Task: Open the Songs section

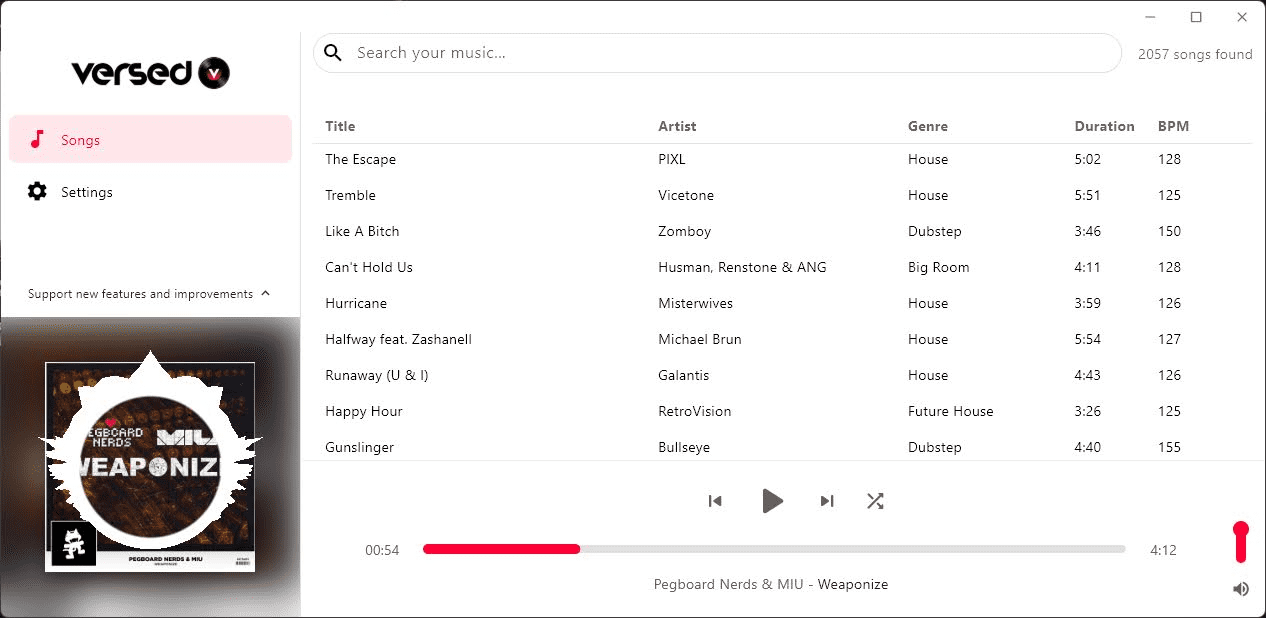Action: pos(150,140)
